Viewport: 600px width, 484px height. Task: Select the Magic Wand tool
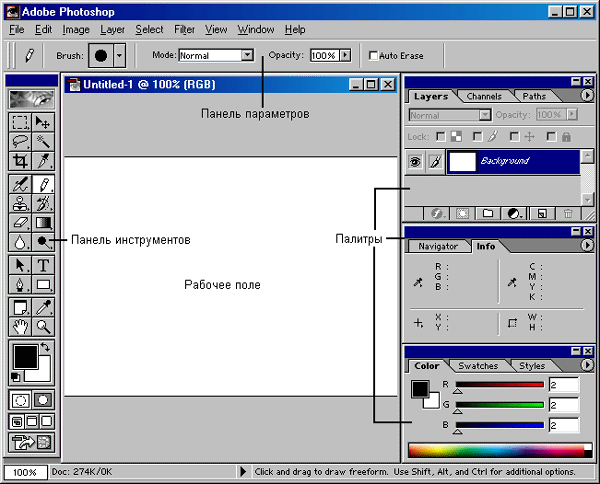pos(43,142)
